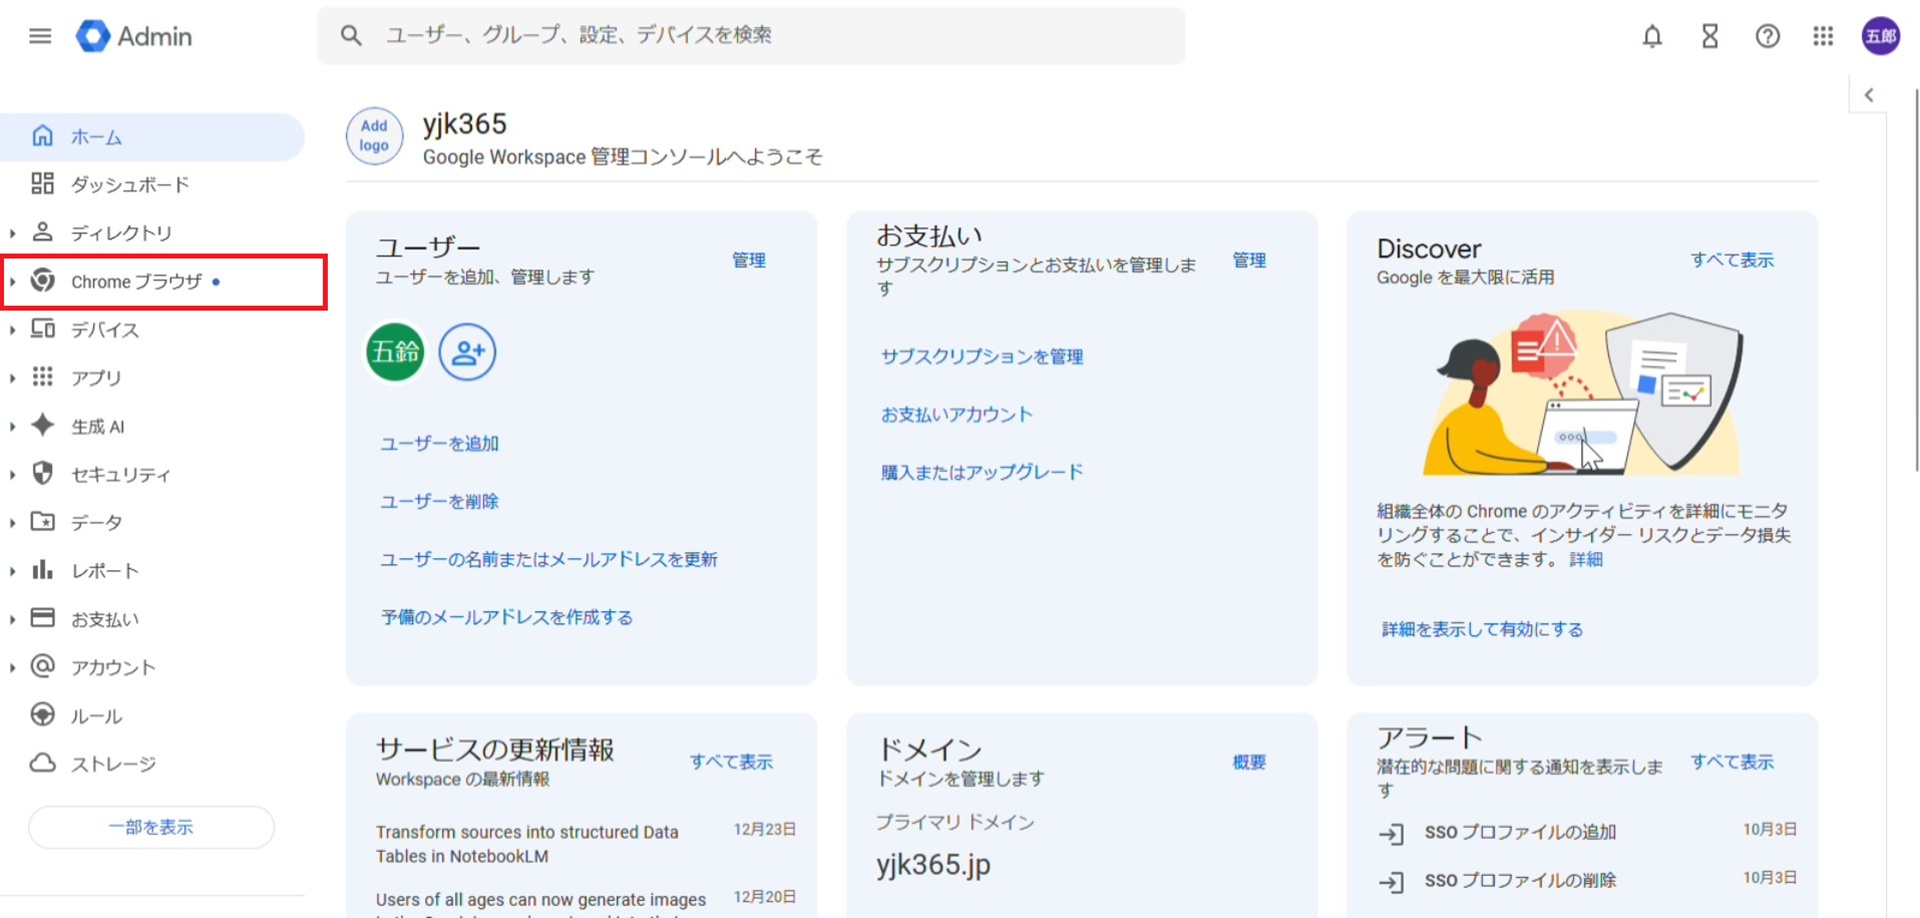The width and height of the screenshot is (1920, 918).
Task: Click the add user icon in the ユーザー card
Action: (467, 352)
